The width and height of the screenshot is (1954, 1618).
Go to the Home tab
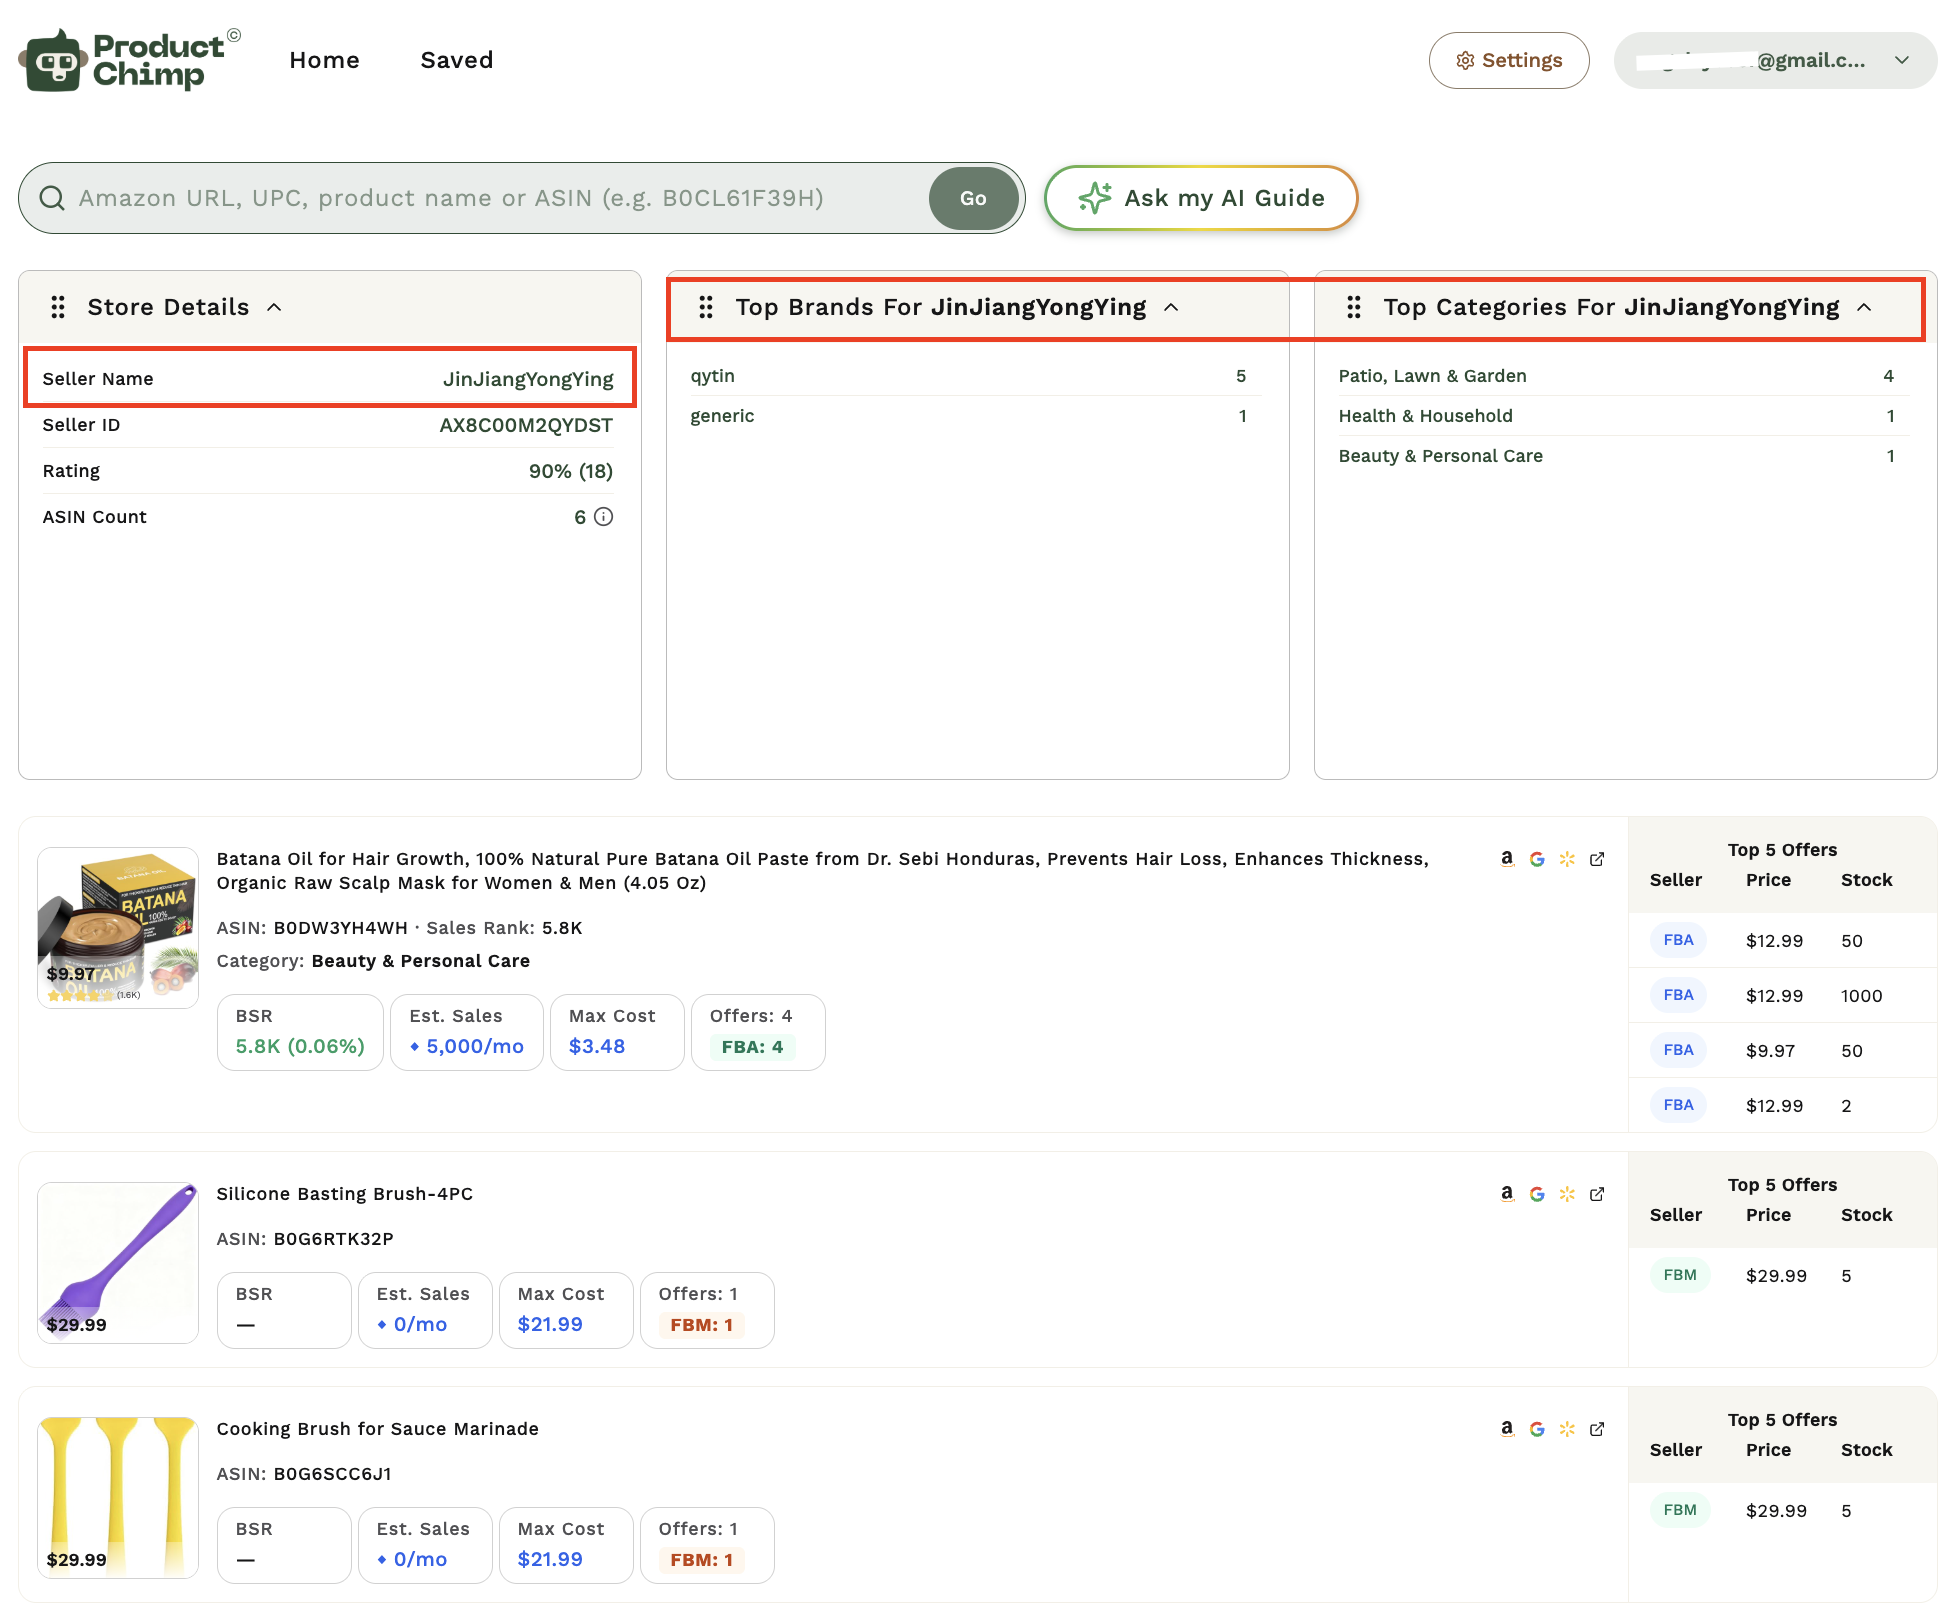[x=324, y=60]
